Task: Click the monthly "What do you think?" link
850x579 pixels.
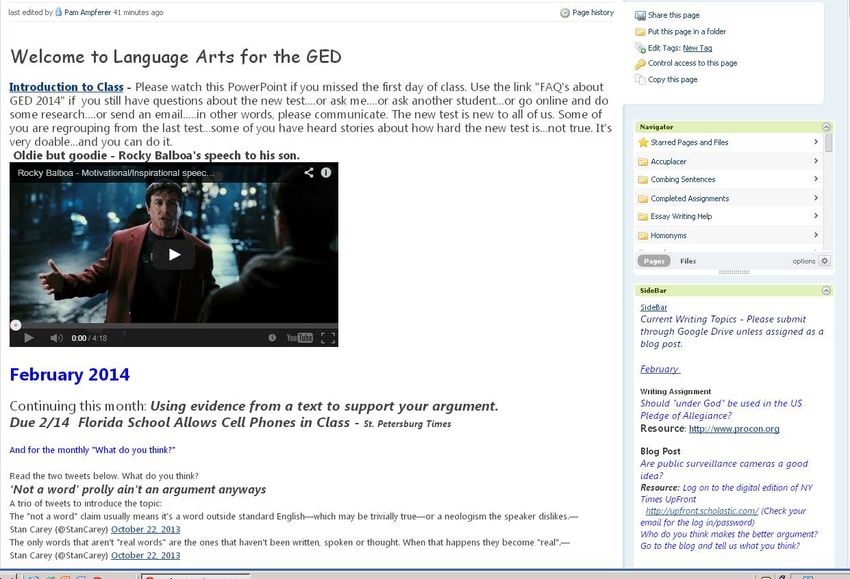Action: point(92,450)
